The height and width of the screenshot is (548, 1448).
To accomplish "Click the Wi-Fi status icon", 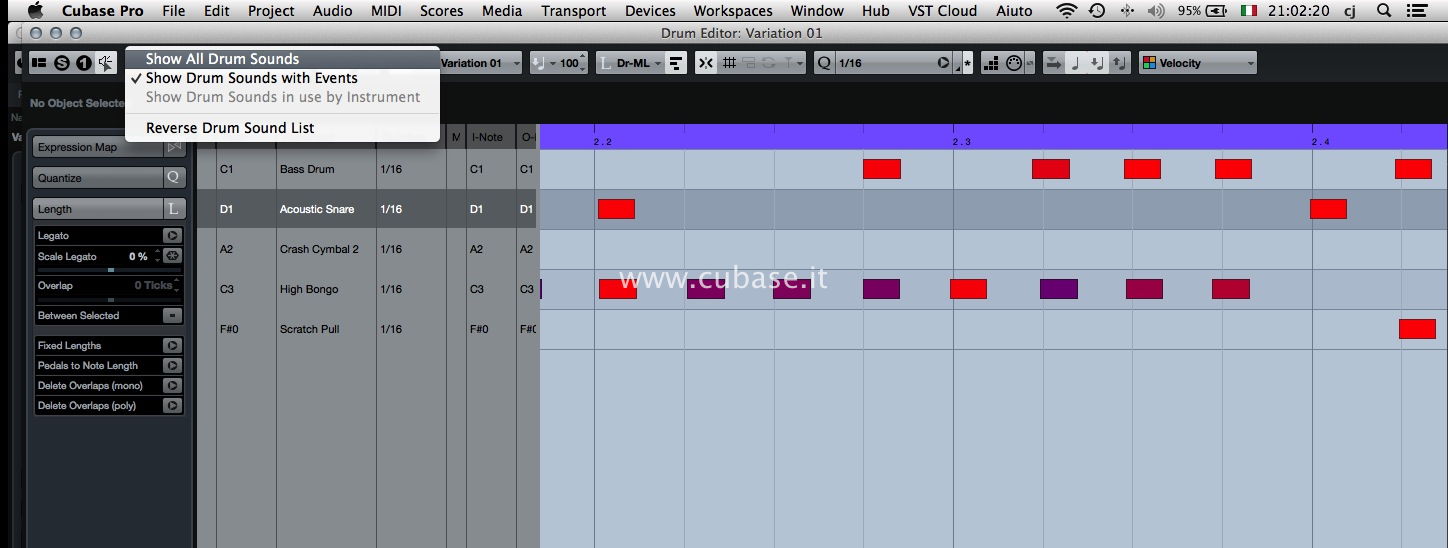I will [x=1067, y=11].
